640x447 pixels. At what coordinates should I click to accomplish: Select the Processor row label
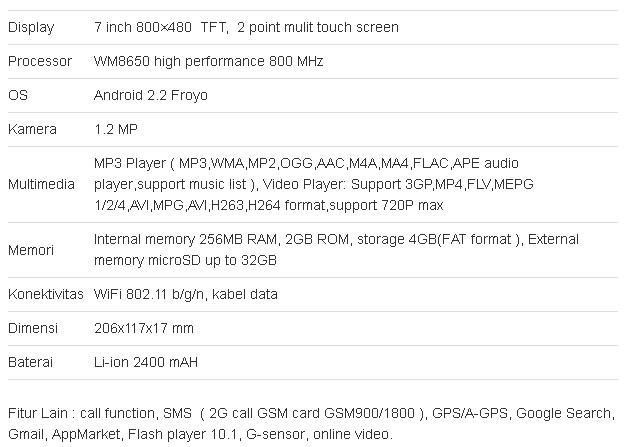point(40,61)
